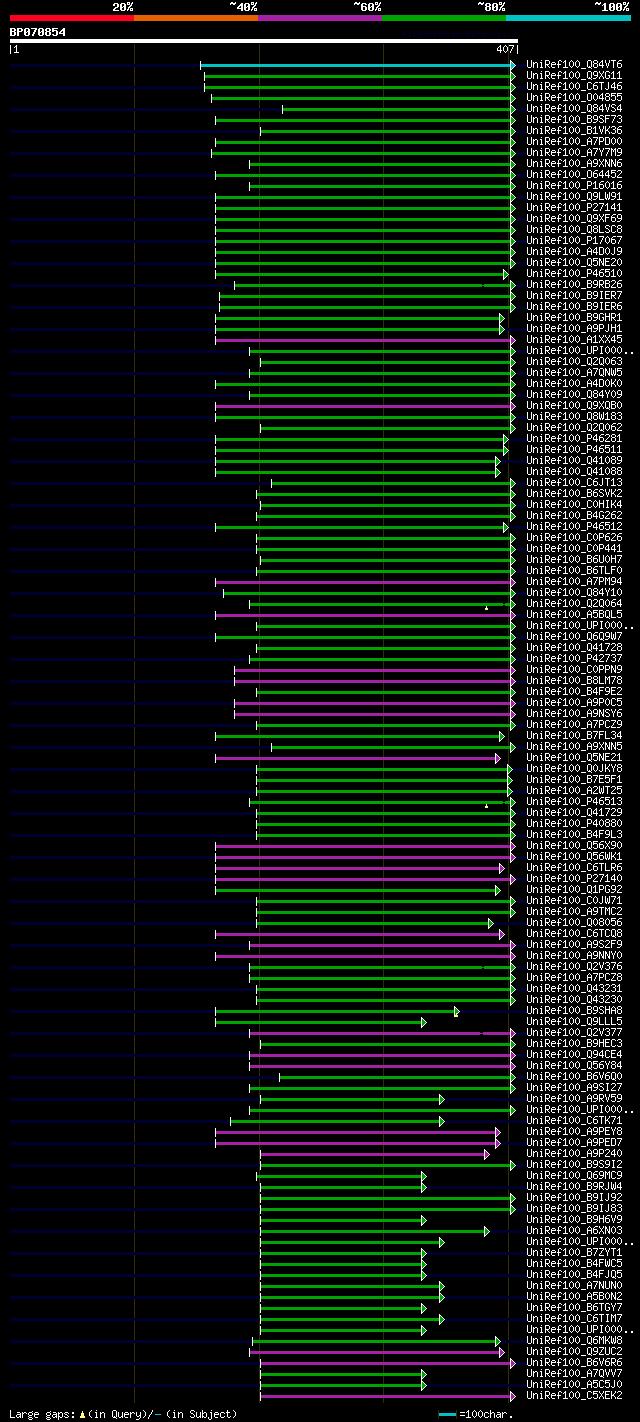
Task: Click the purple ~60% legend segment
Action: pyautogui.click(x=320, y=18)
